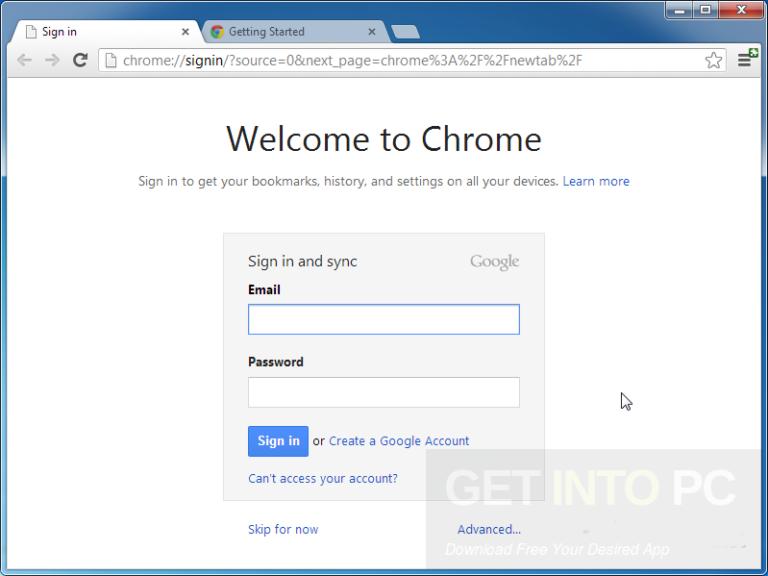Click the browser back arrow

point(24,60)
